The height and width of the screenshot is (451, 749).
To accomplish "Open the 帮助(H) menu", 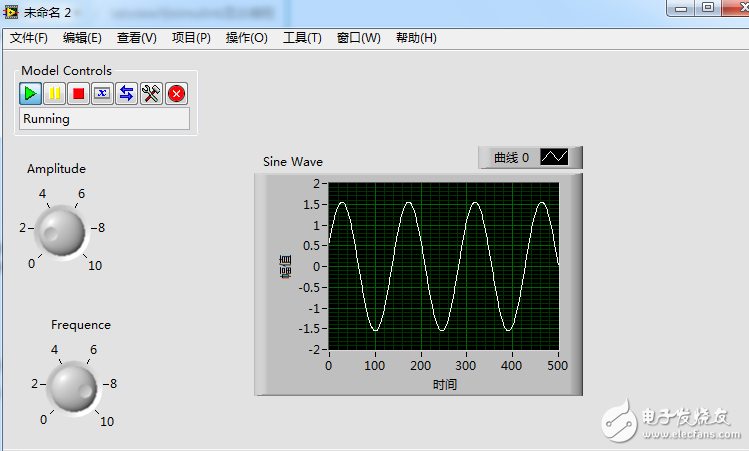I will (x=416, y=38).
